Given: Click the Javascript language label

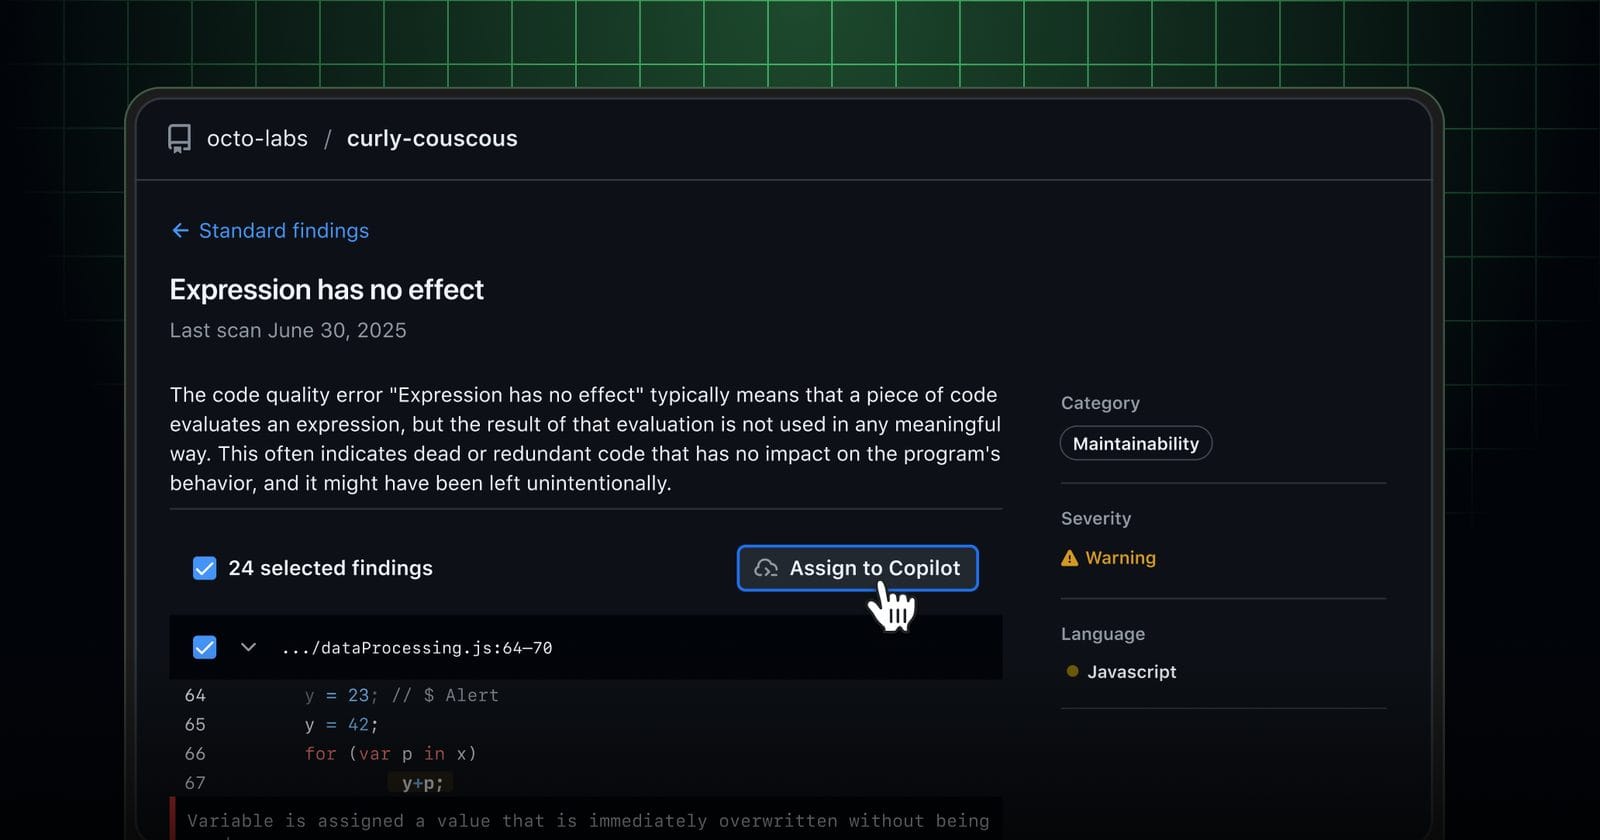Looking at the screenshot, I should coord(1131,672).
